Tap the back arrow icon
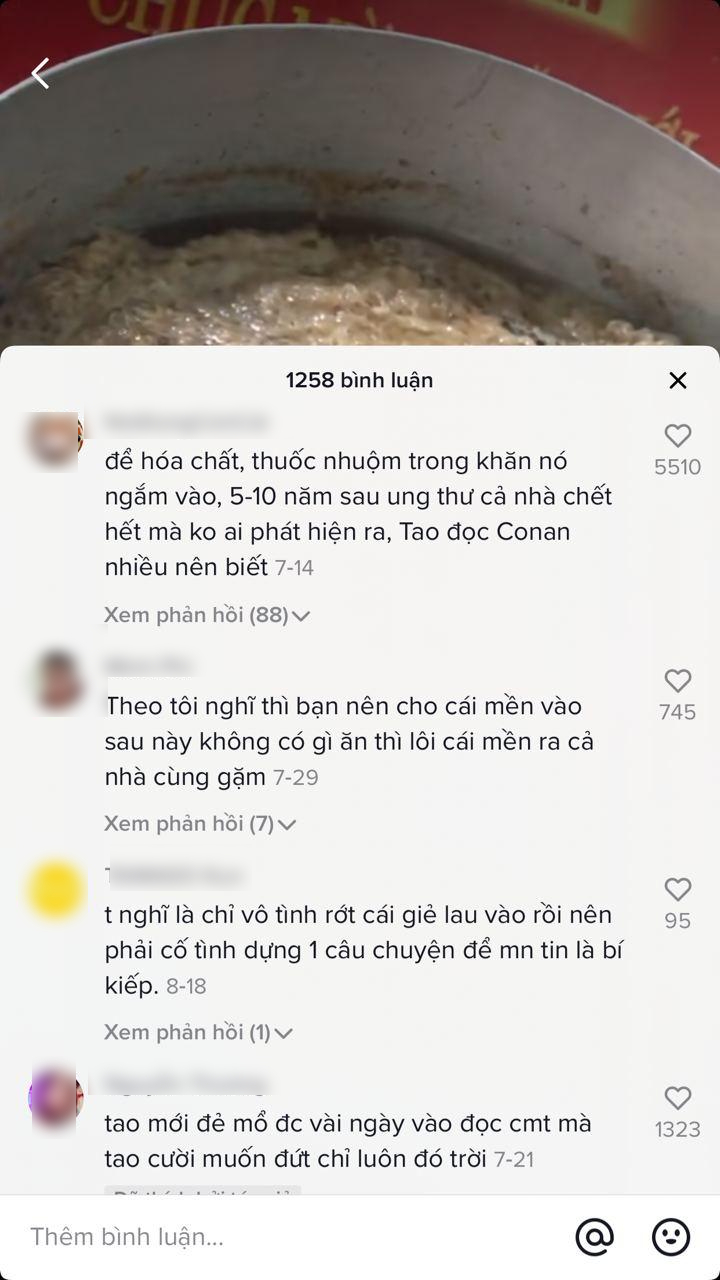The width and height of the screenshot is (720, 1280). (x=40, y=74)
